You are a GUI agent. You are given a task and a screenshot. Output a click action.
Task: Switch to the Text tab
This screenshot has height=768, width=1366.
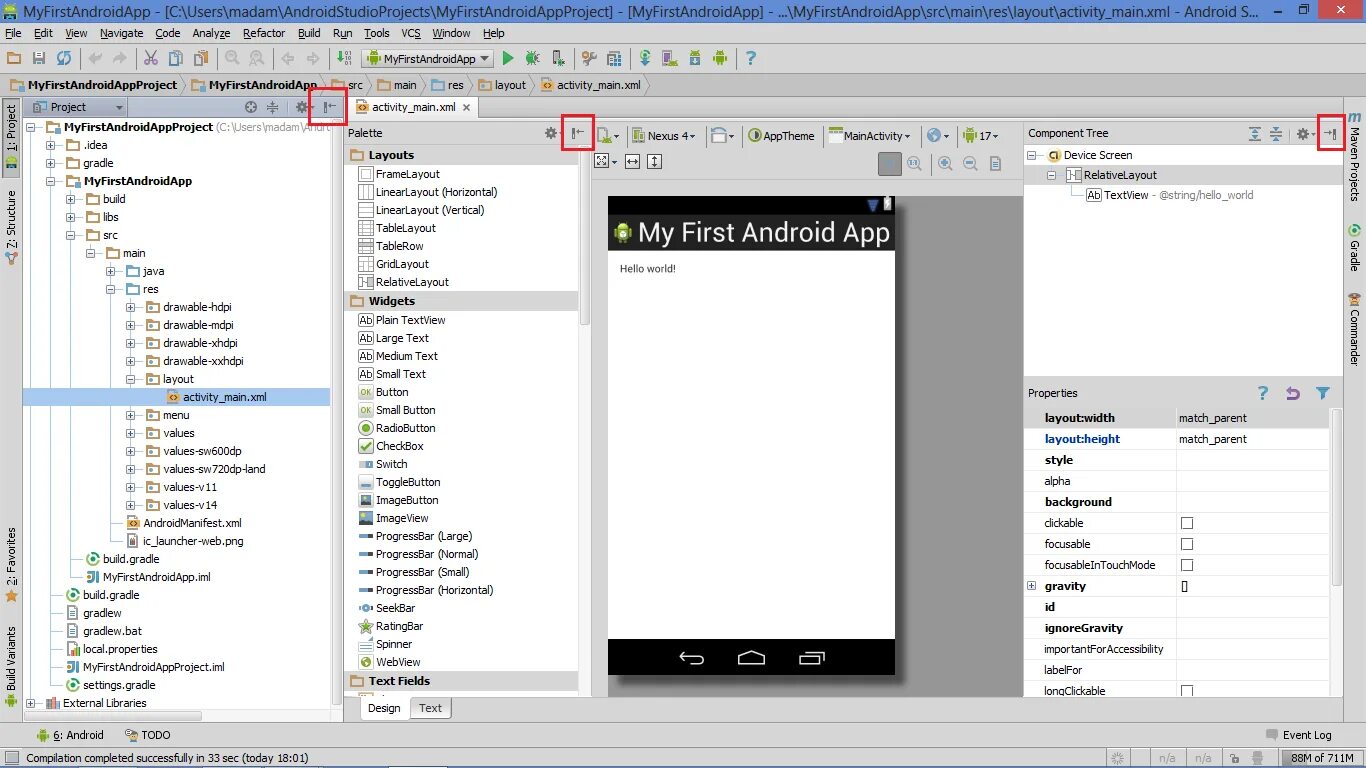tap(430, 708)
